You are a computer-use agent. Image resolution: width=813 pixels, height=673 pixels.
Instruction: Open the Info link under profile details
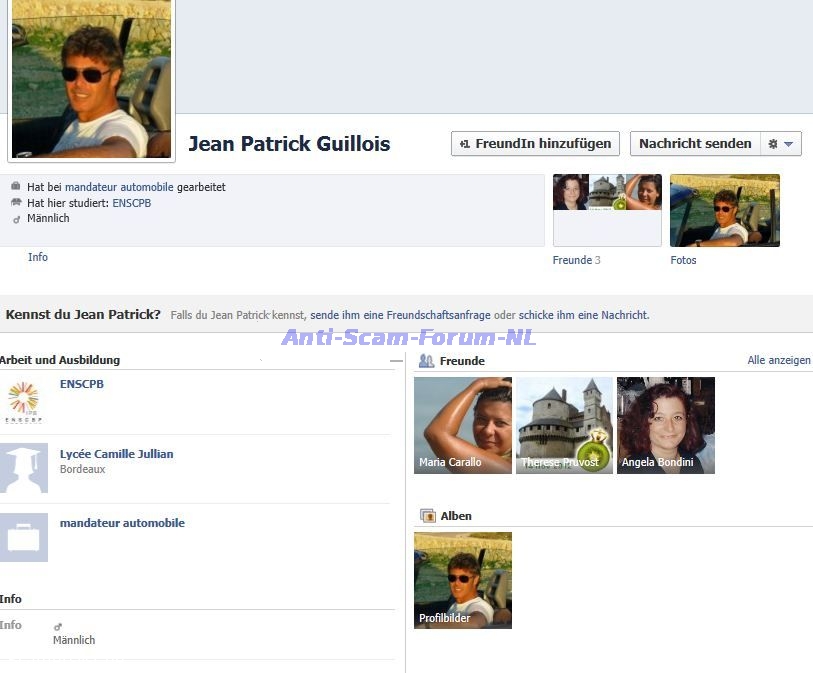tap(38, 257)
